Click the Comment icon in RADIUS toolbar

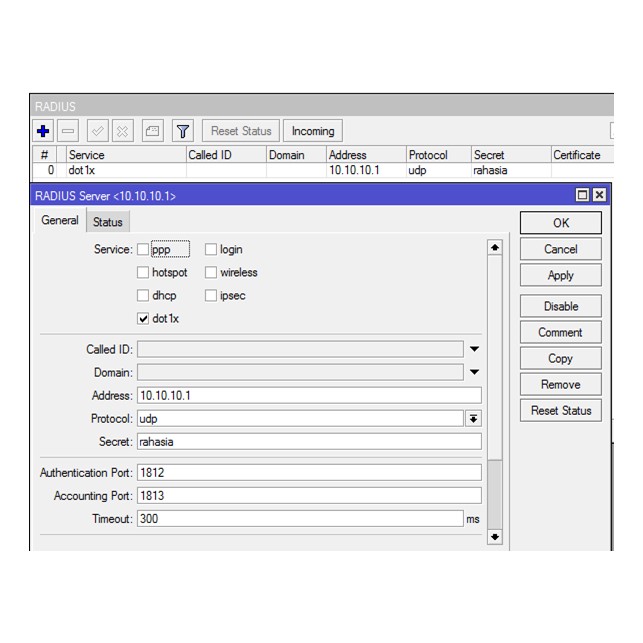[x=152, y=131]
